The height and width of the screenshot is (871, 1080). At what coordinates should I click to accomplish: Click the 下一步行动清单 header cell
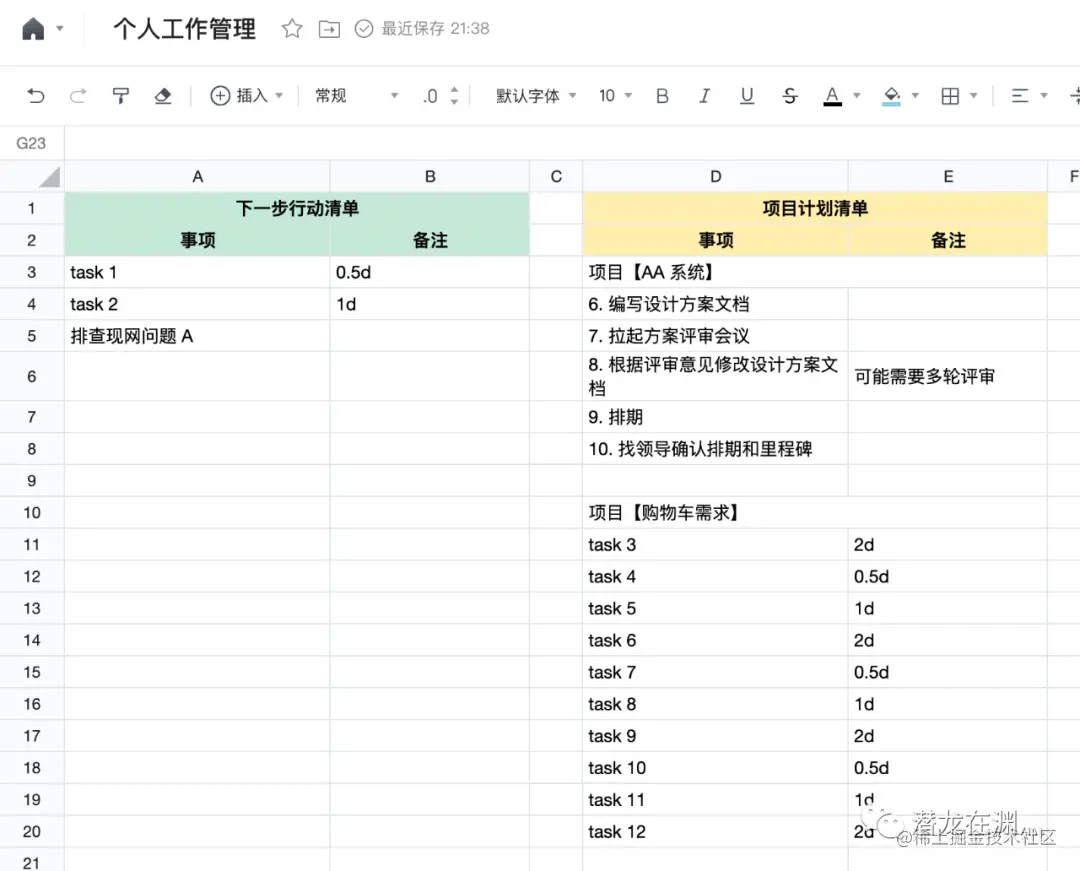click(x=297, y=208)
